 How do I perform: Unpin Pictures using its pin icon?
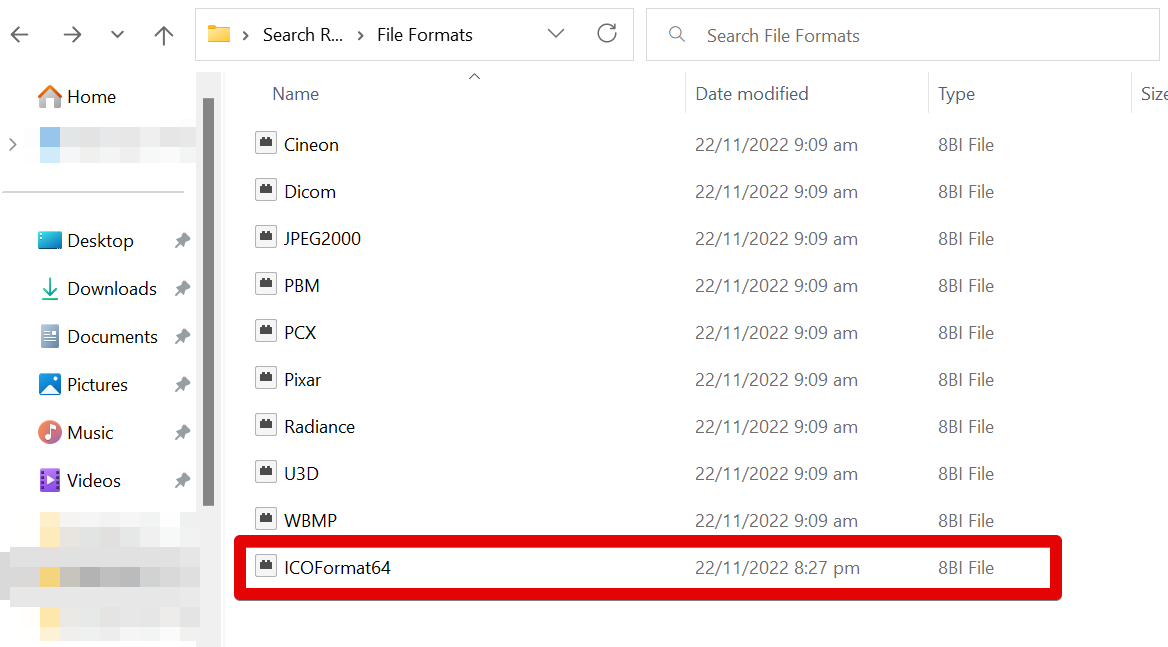(x=182, y=385)
